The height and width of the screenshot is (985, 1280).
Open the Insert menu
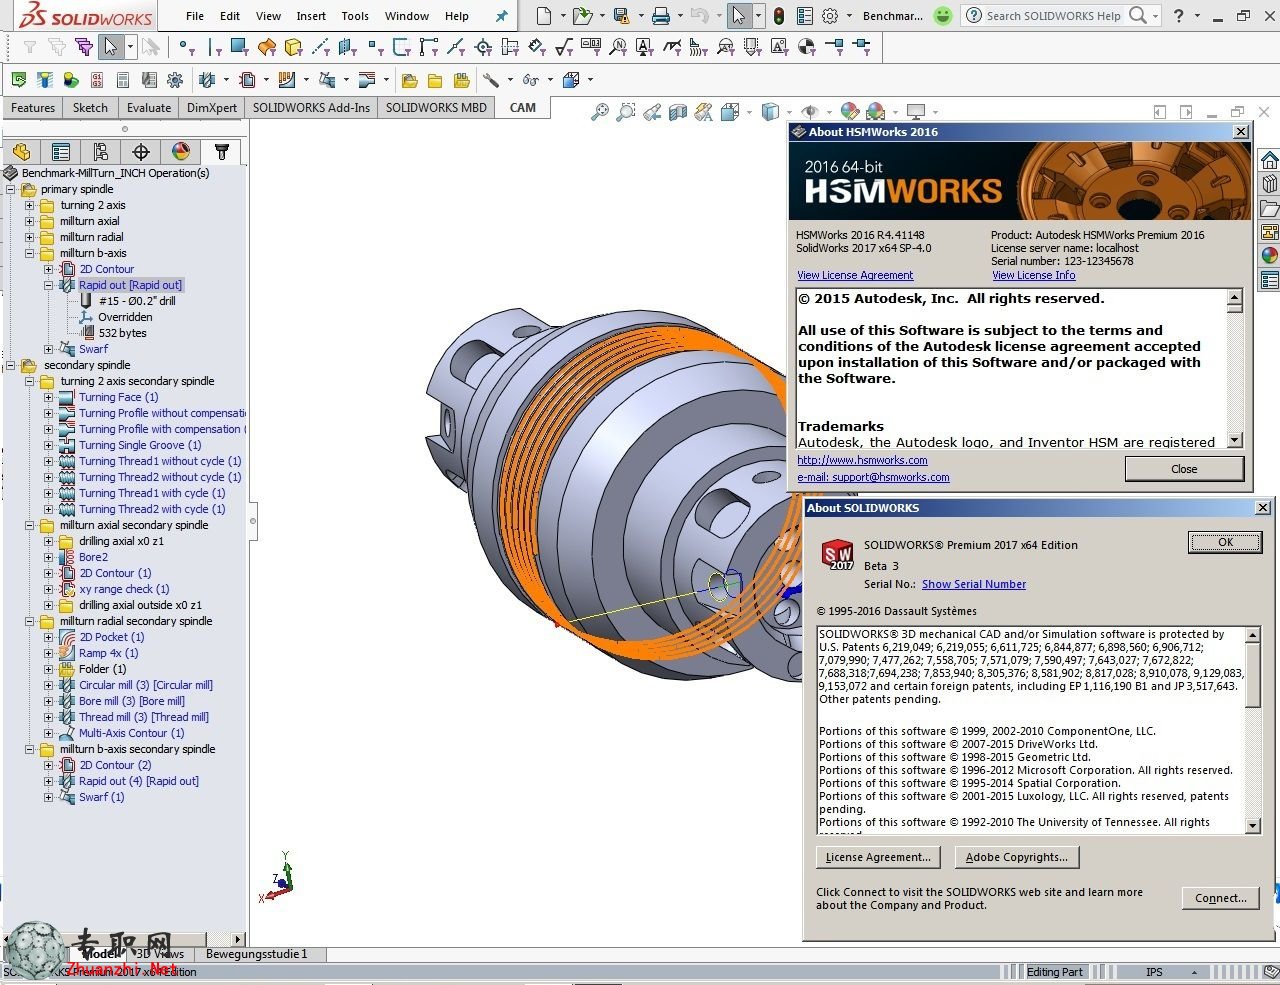coord(311,16)
